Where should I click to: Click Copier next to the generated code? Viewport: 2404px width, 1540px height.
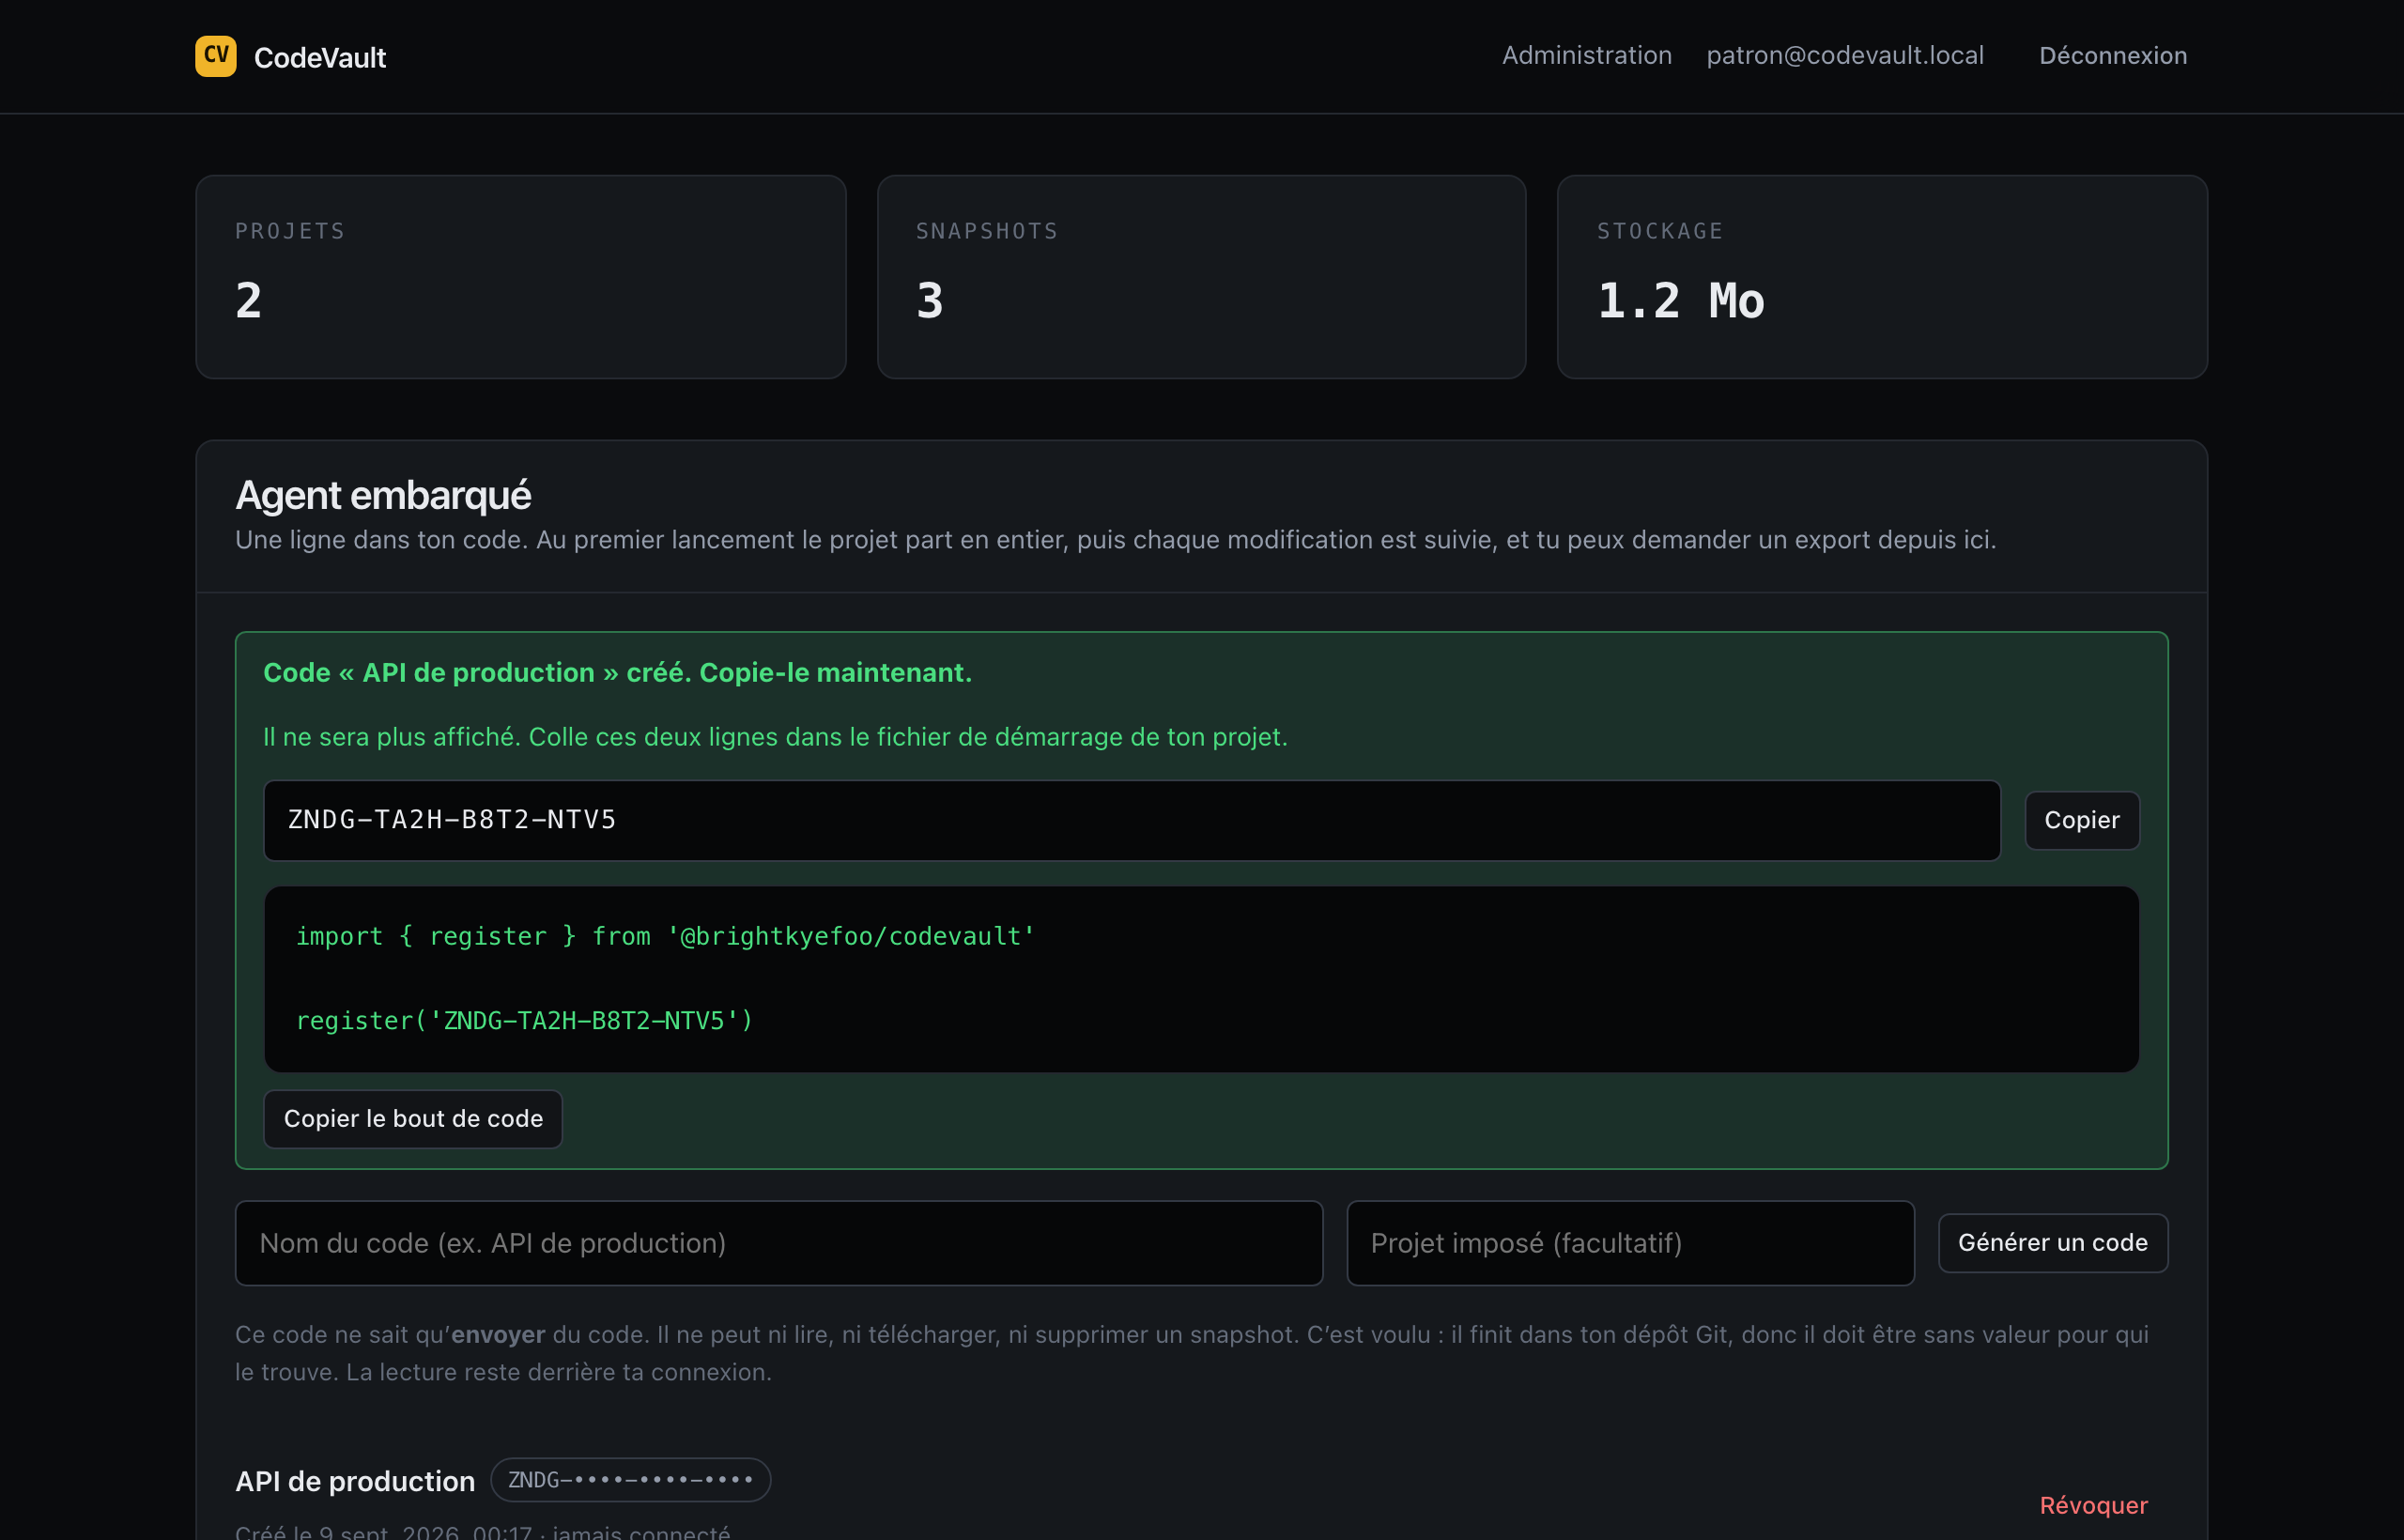pyautogui.click(x=2081, y=820)
